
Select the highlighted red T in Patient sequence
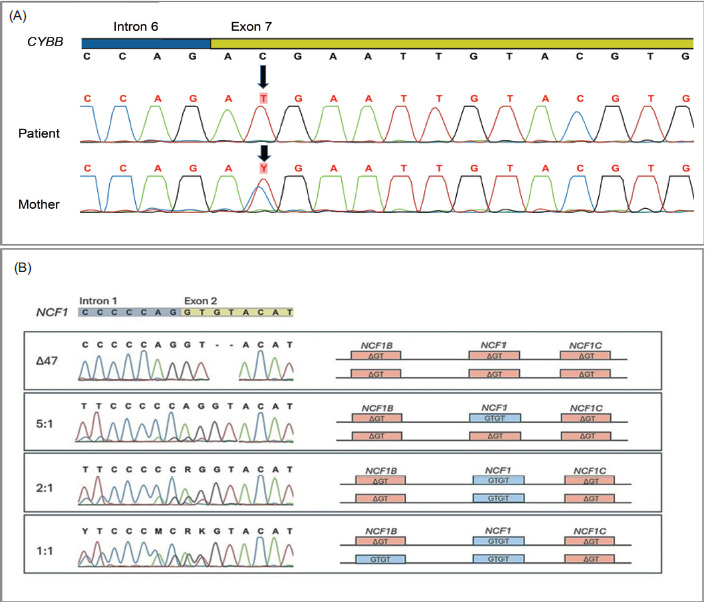click(x=263, y=98)
